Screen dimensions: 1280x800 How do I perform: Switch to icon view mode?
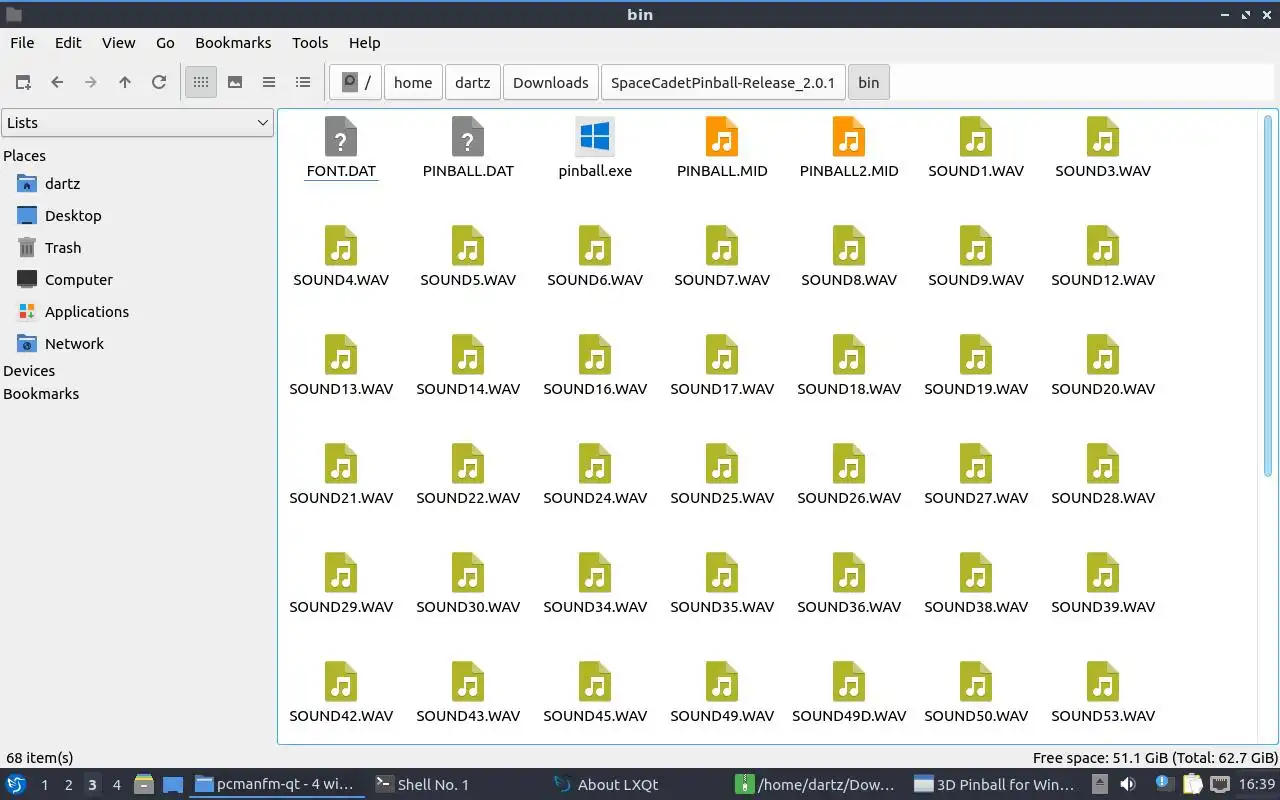click(x=201, y=83)
